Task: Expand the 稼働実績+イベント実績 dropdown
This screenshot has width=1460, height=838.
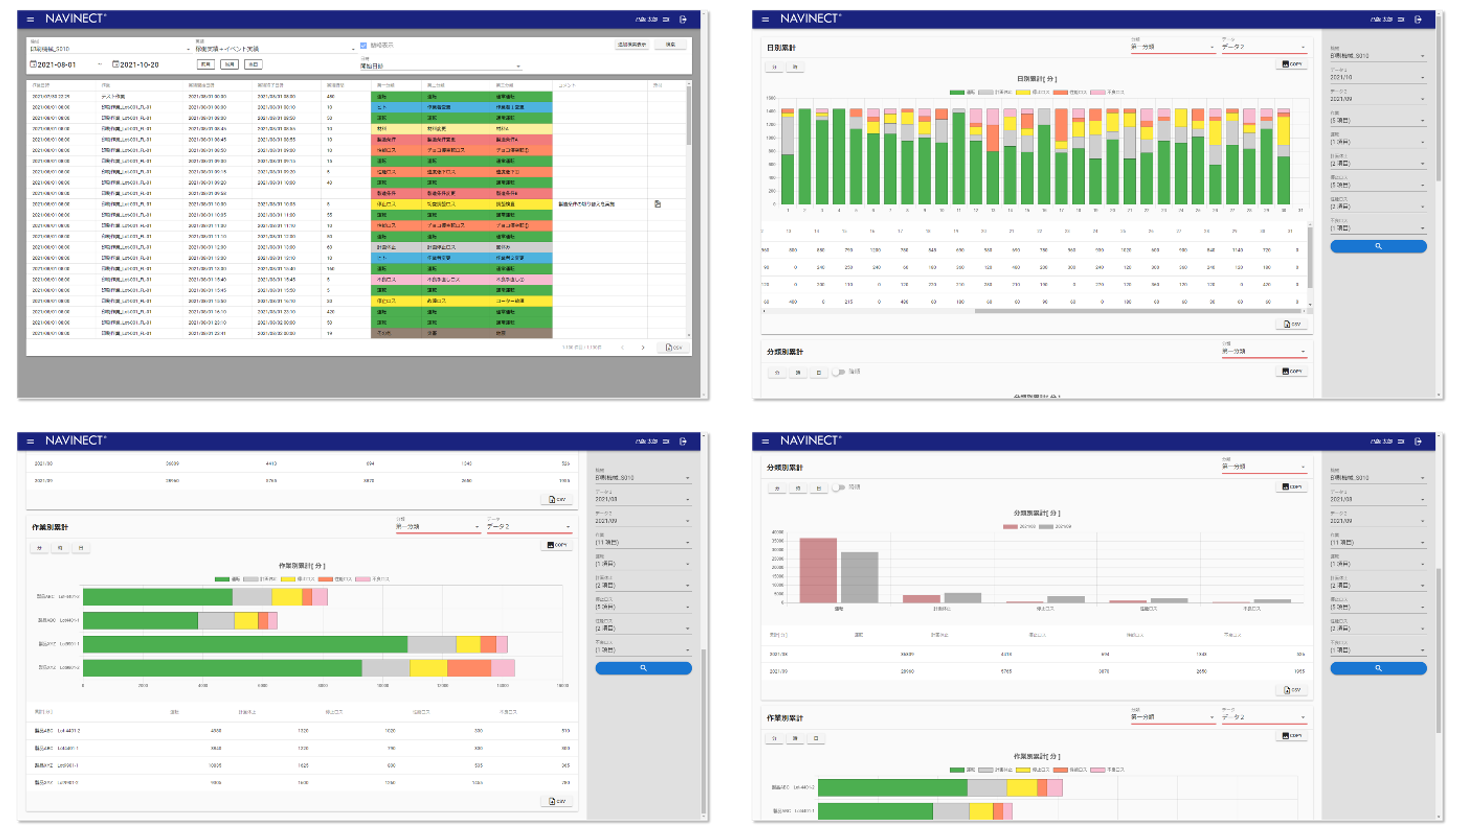Action: (x=274, y=48)
